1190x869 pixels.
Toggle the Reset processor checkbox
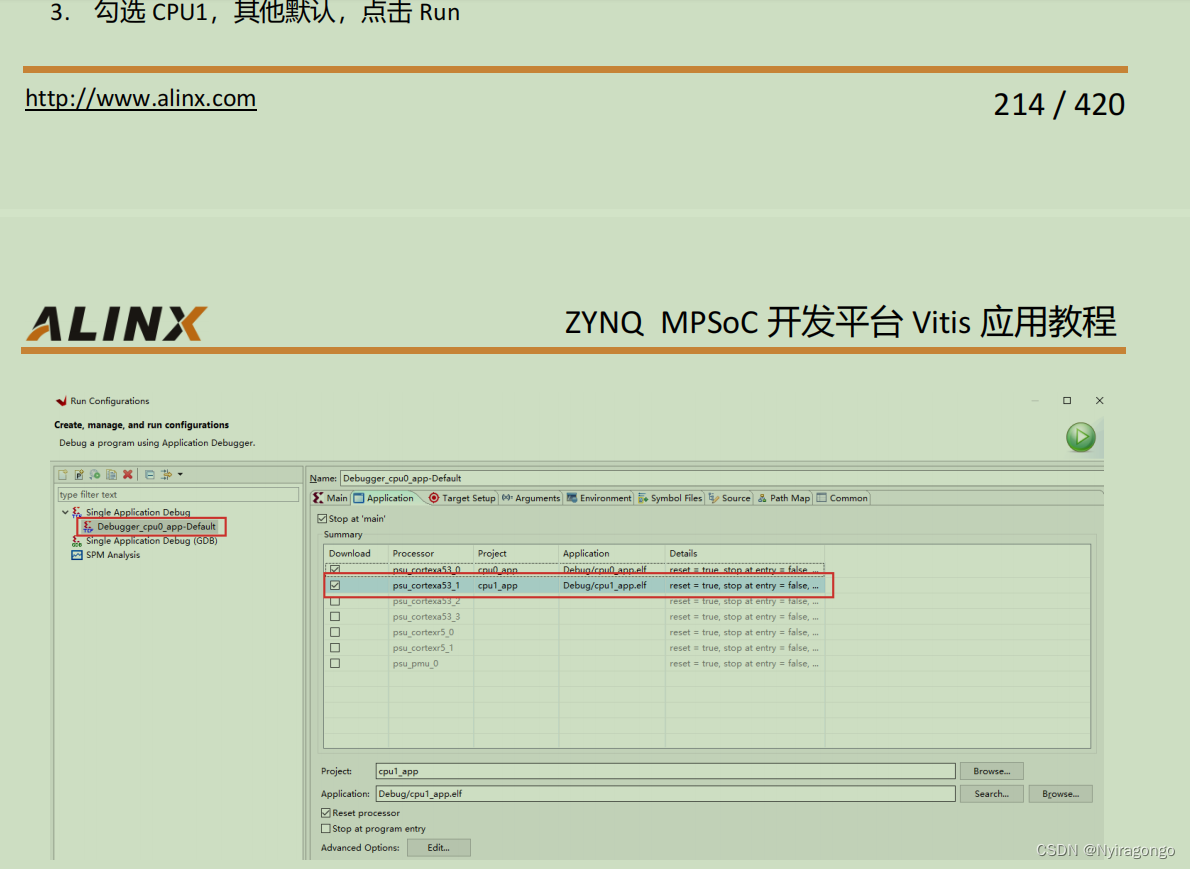tap(326, 813)
